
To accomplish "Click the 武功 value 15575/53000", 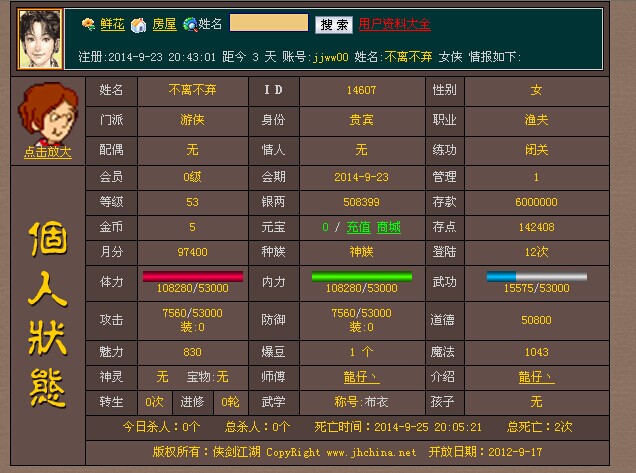I will 536,288.
